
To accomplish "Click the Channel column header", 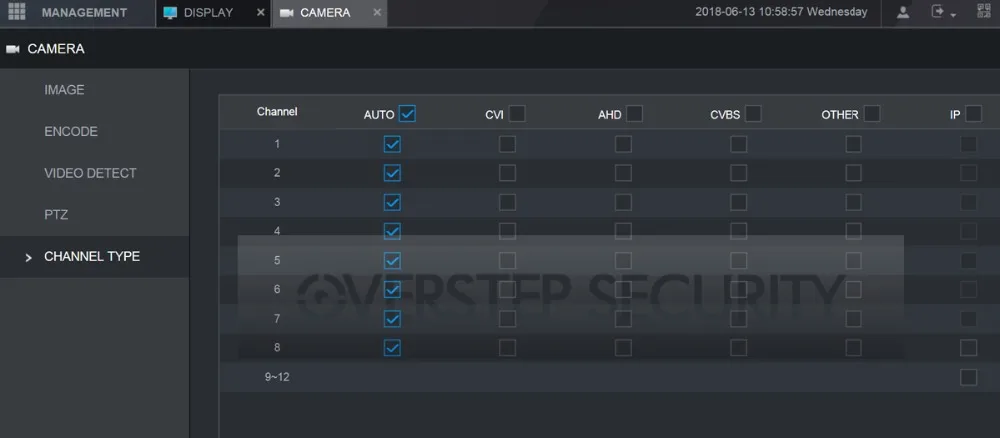I will click(x=277, y=112).
